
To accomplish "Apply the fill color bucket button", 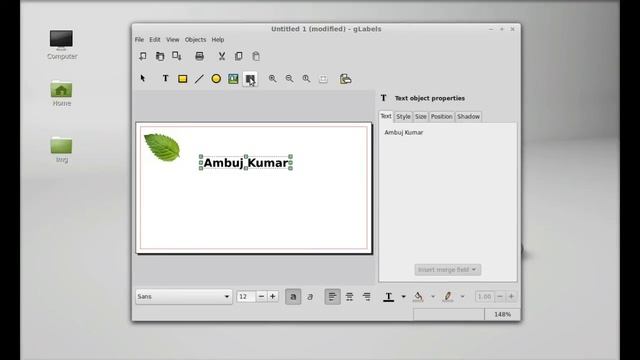I will (418, 297).
